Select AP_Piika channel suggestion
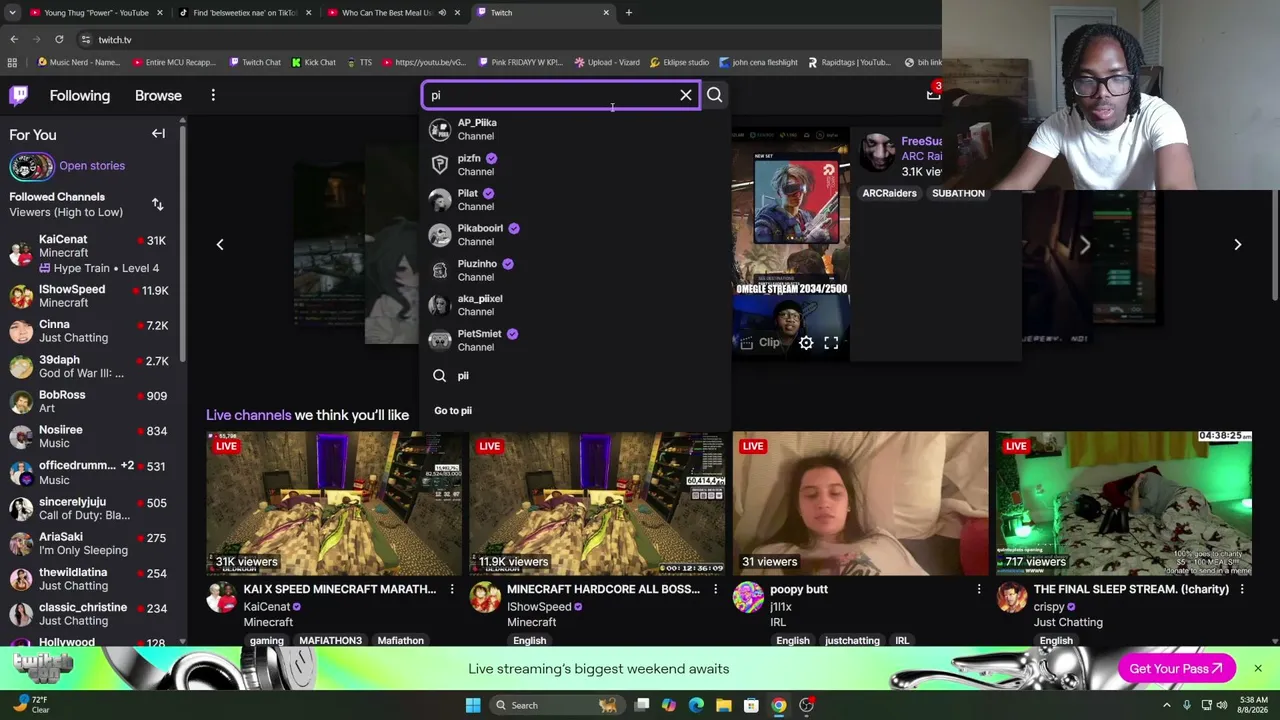1280x720 pixels. click(575, 129)
